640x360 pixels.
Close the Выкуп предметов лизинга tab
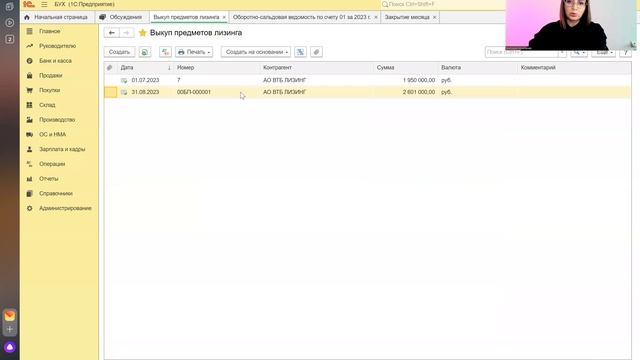coord(224,17)
